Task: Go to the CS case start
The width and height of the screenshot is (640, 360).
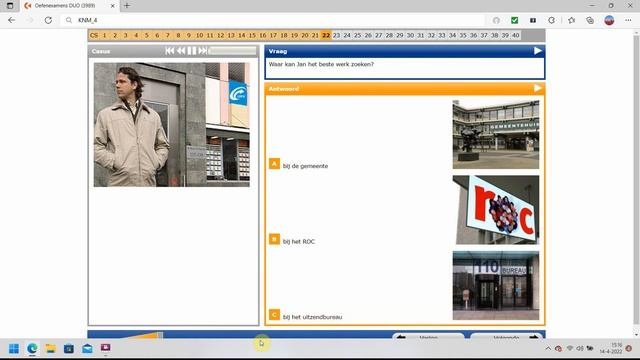Action: (x=94, y=36)
